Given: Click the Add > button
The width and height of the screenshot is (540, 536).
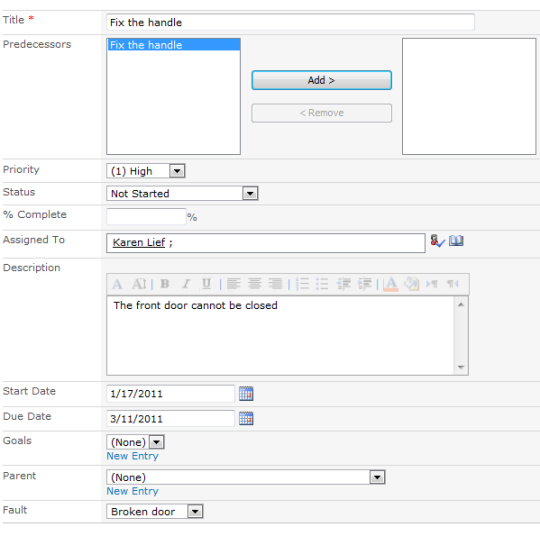Looking at the screenshot, I should click(322, 80).
